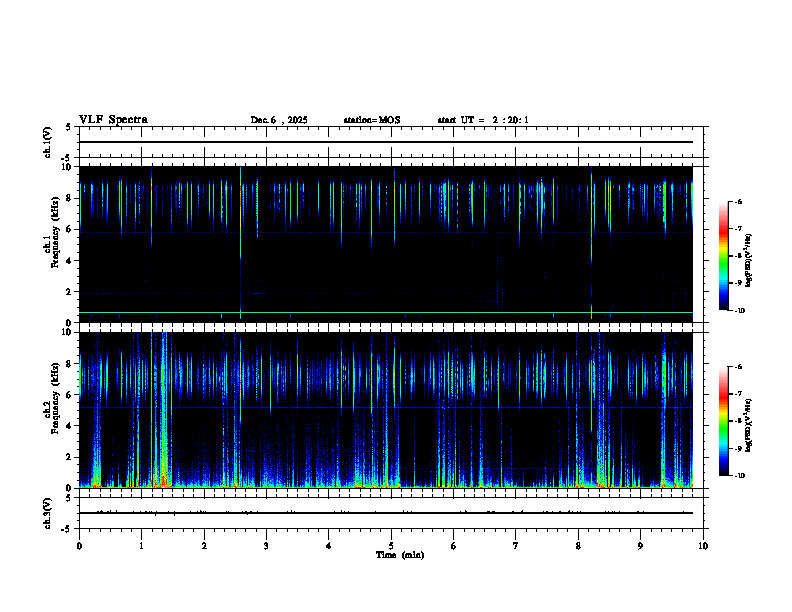The image size is (792, 612).
Task: Click time axis tick label "6"
Action: (x=454, y=546)
